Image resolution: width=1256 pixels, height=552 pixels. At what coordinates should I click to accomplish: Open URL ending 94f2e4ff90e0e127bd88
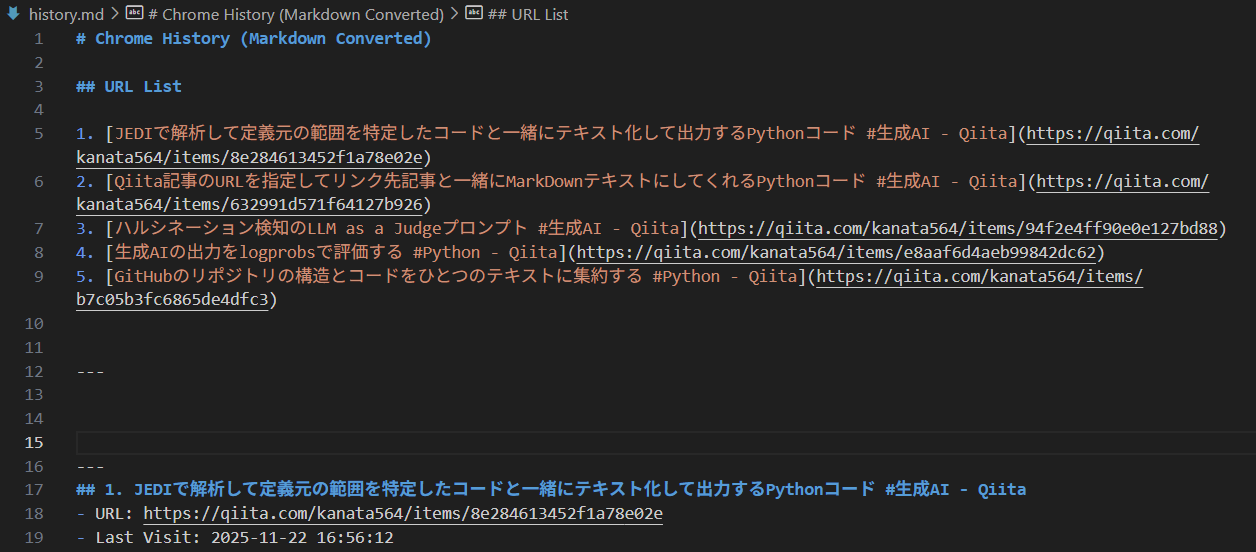click(958, 229)
